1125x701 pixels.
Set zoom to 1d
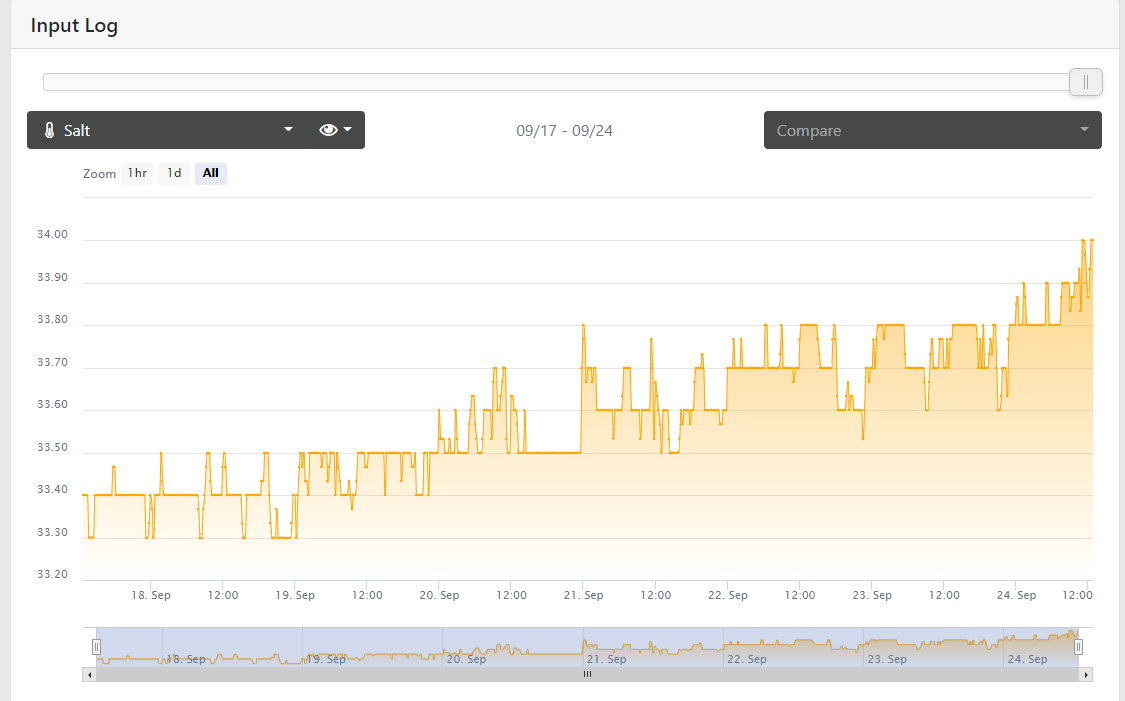tap(174, 174)
